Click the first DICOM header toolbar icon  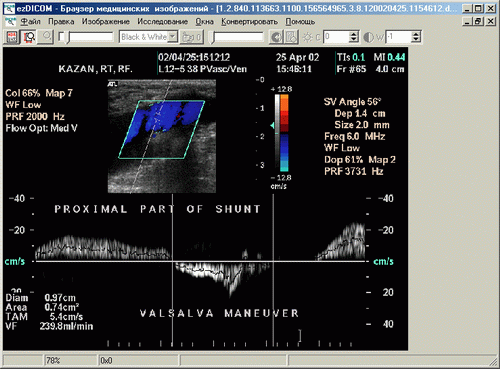[x=12, y=37]
